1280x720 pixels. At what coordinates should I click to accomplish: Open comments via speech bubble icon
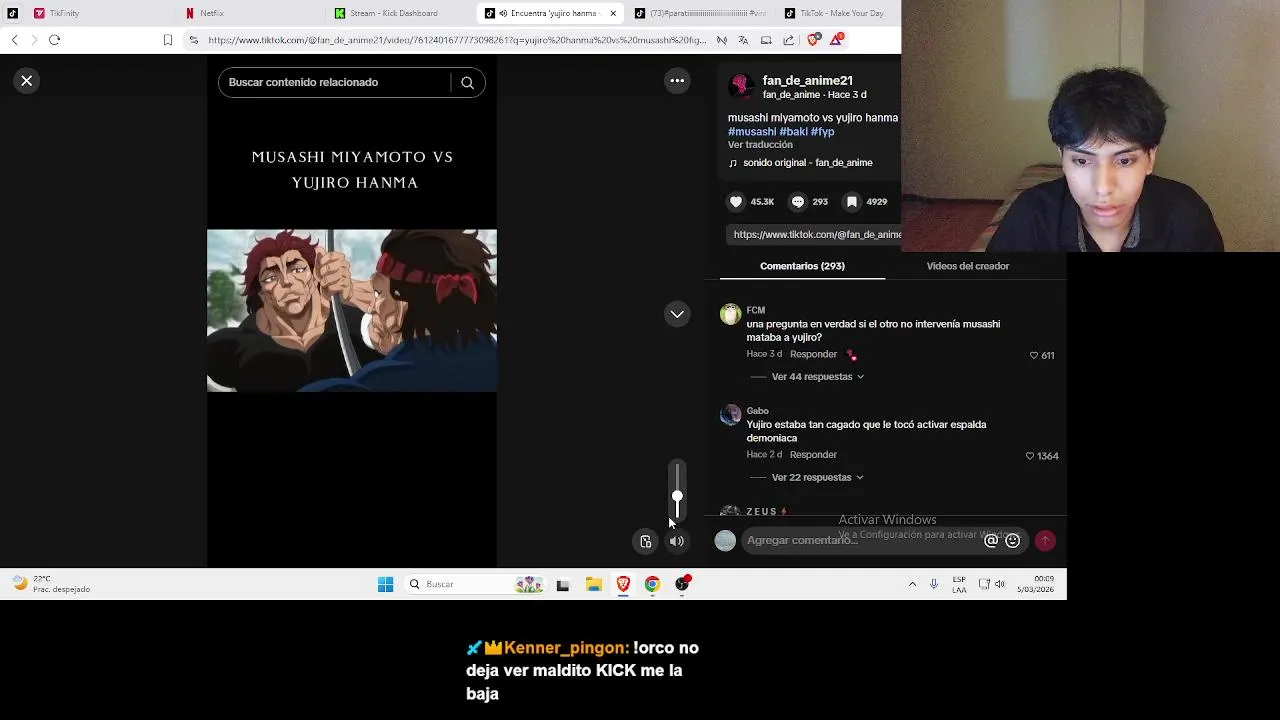click(798, 202)
